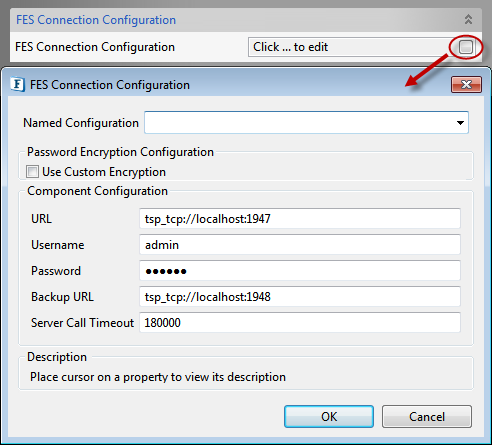Click the Cancel button

tap(427, 417)
